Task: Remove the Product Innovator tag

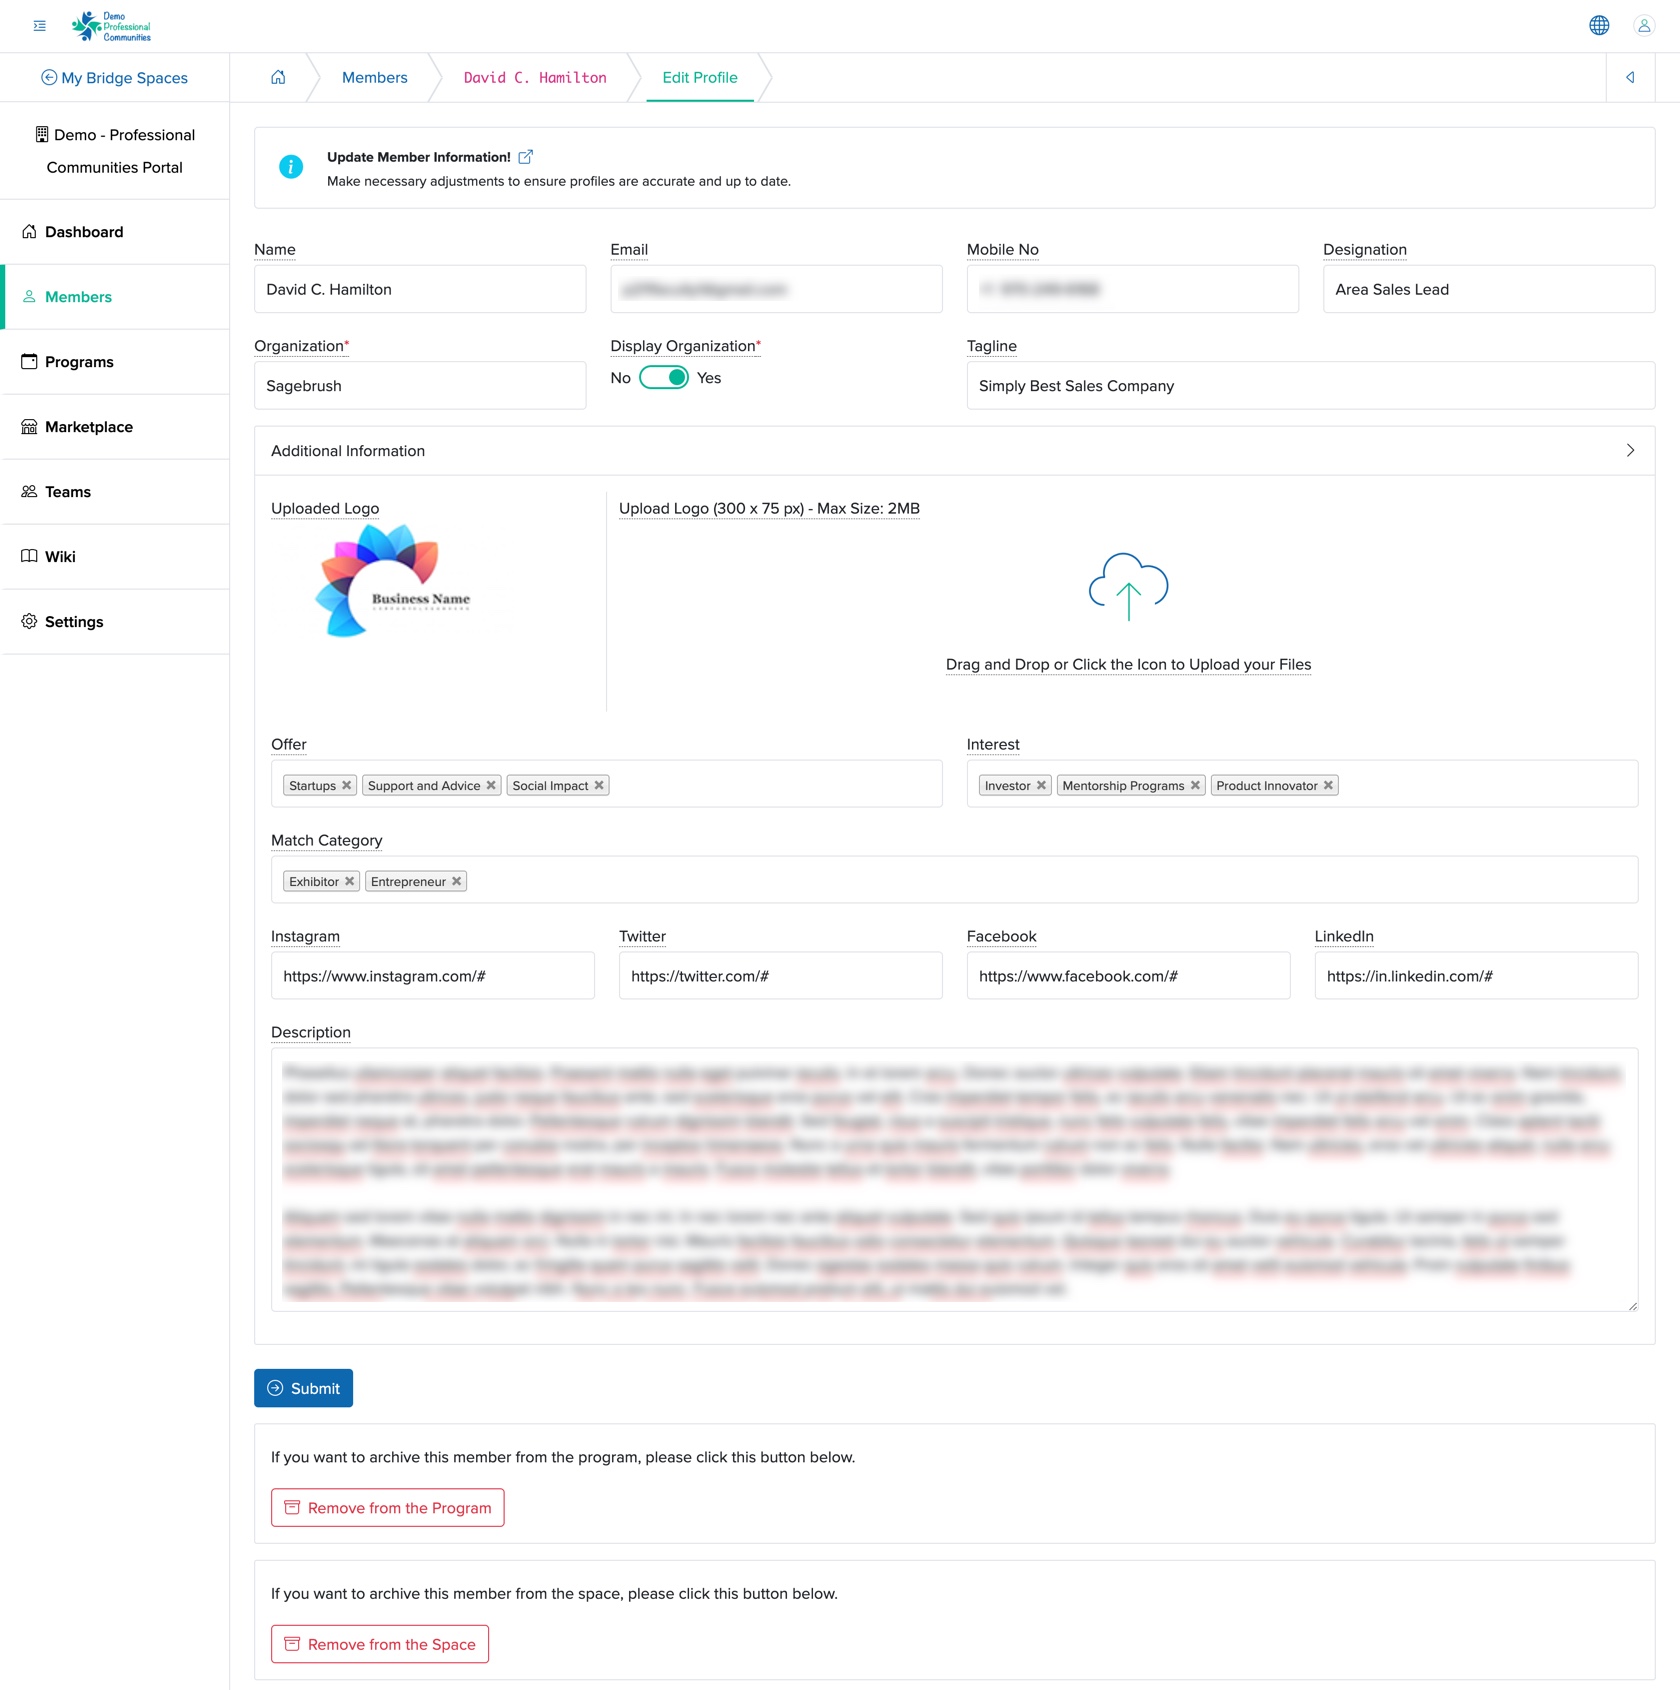Action: coord(1328,785)
